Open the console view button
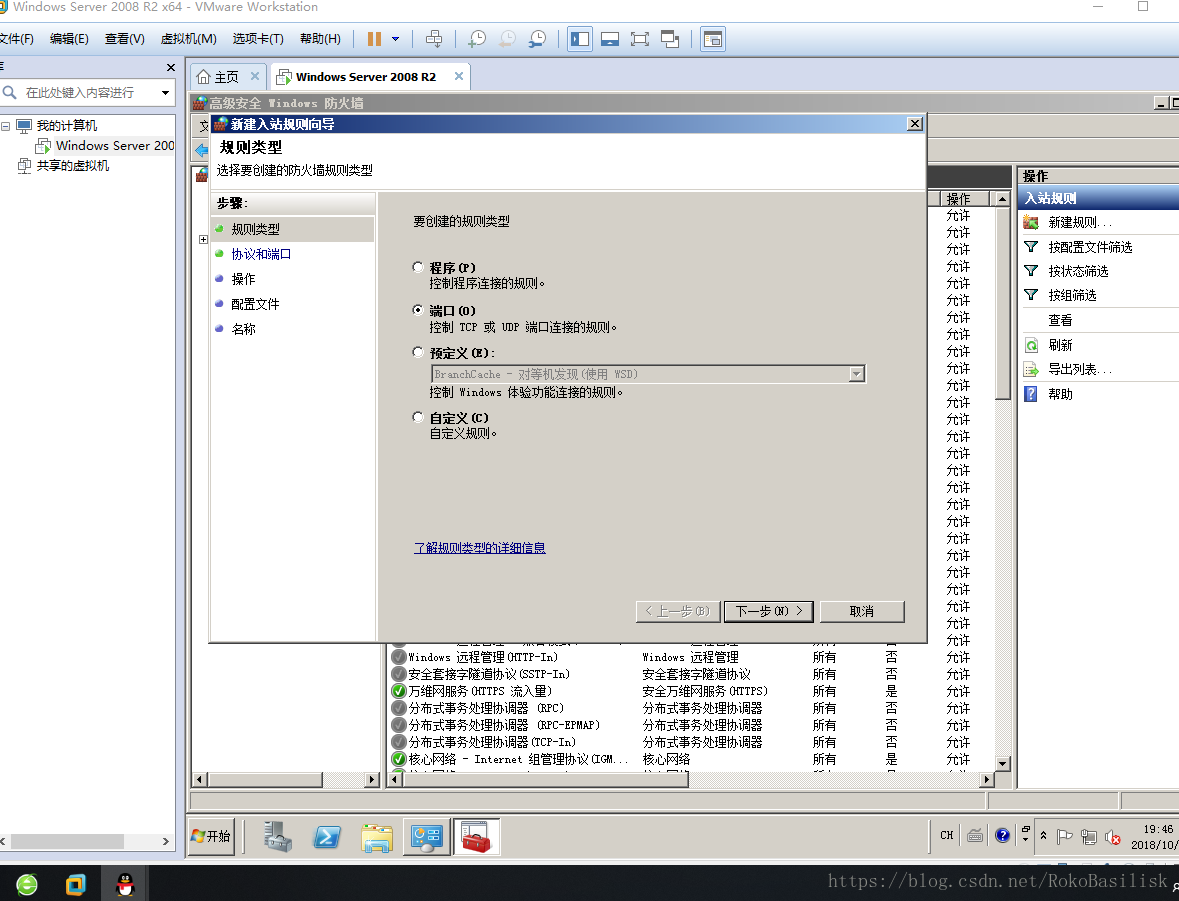 click(x=713, y=39)
